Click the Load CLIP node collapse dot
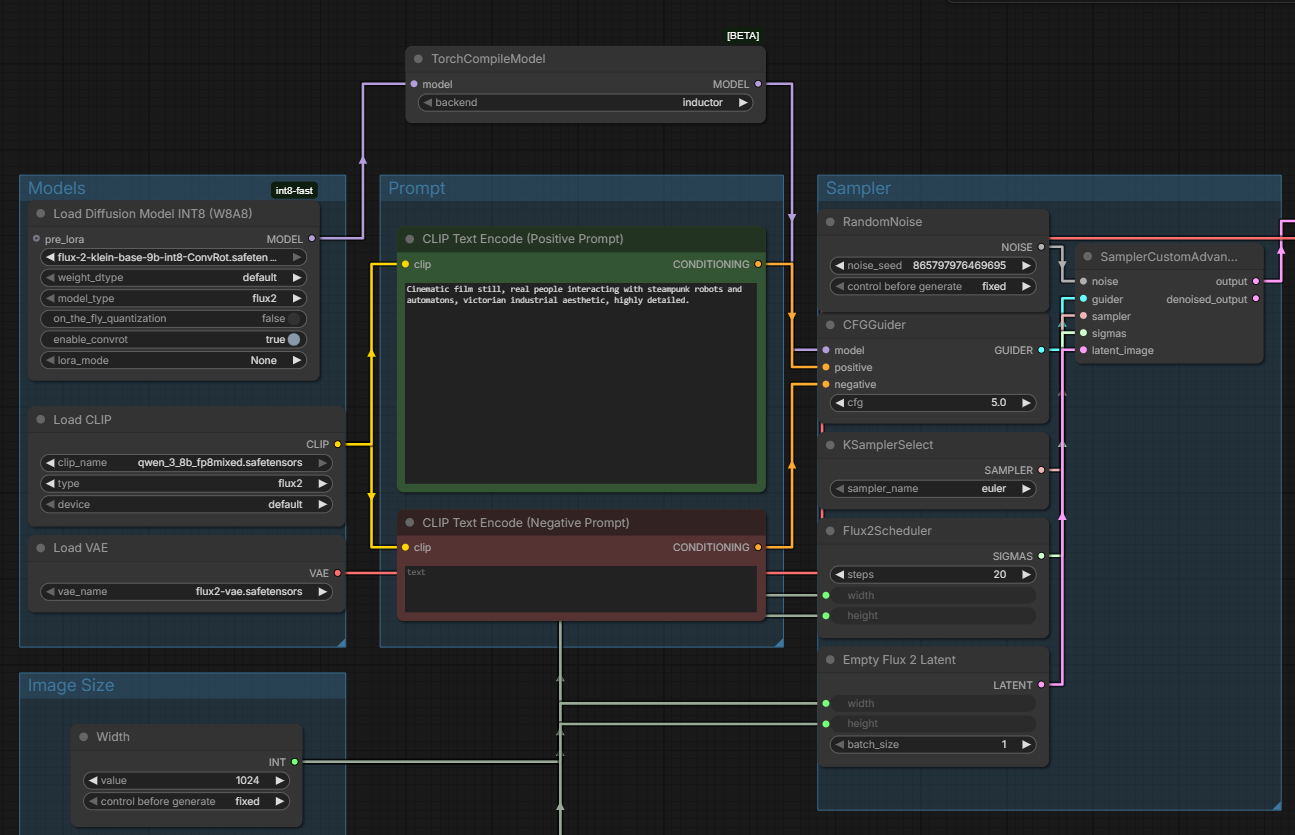1295x835 pixels. 41,420
